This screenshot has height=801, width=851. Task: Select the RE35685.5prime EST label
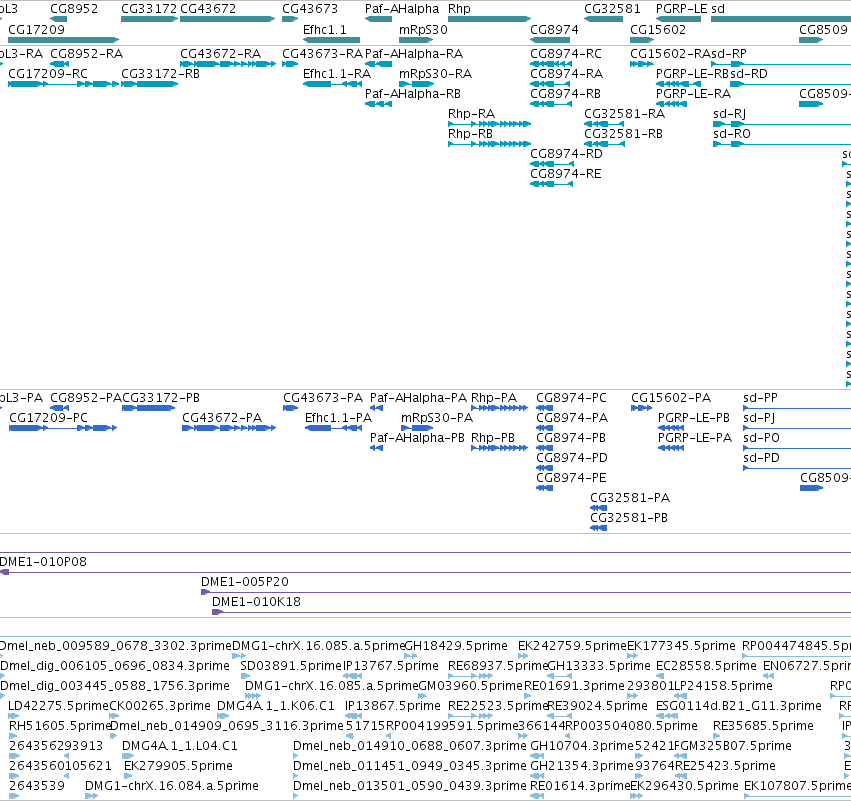pos(763,726)
